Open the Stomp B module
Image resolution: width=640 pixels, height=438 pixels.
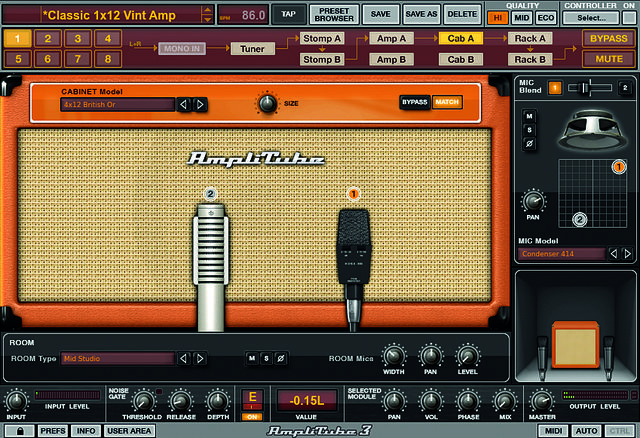click(x=322, y=60)
